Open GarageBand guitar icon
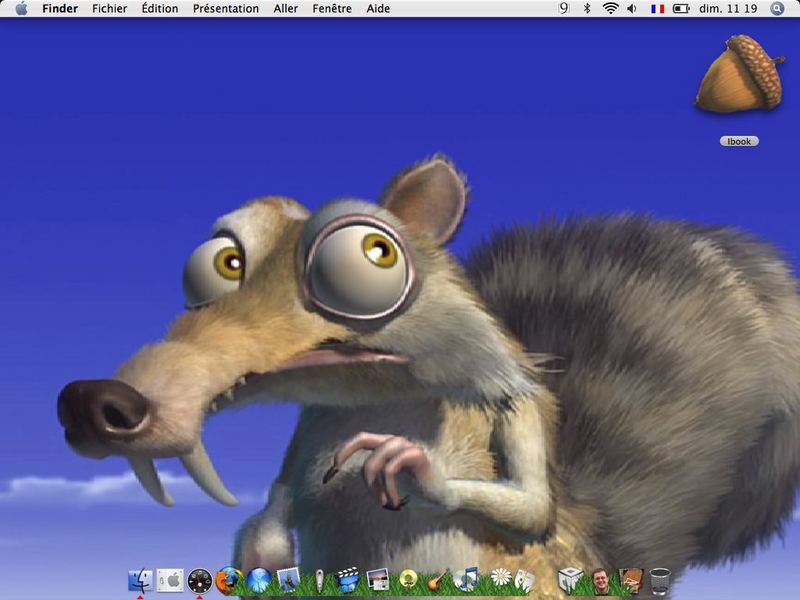The width and height of the screenshot is (800, 600). (x=437, y=579)
